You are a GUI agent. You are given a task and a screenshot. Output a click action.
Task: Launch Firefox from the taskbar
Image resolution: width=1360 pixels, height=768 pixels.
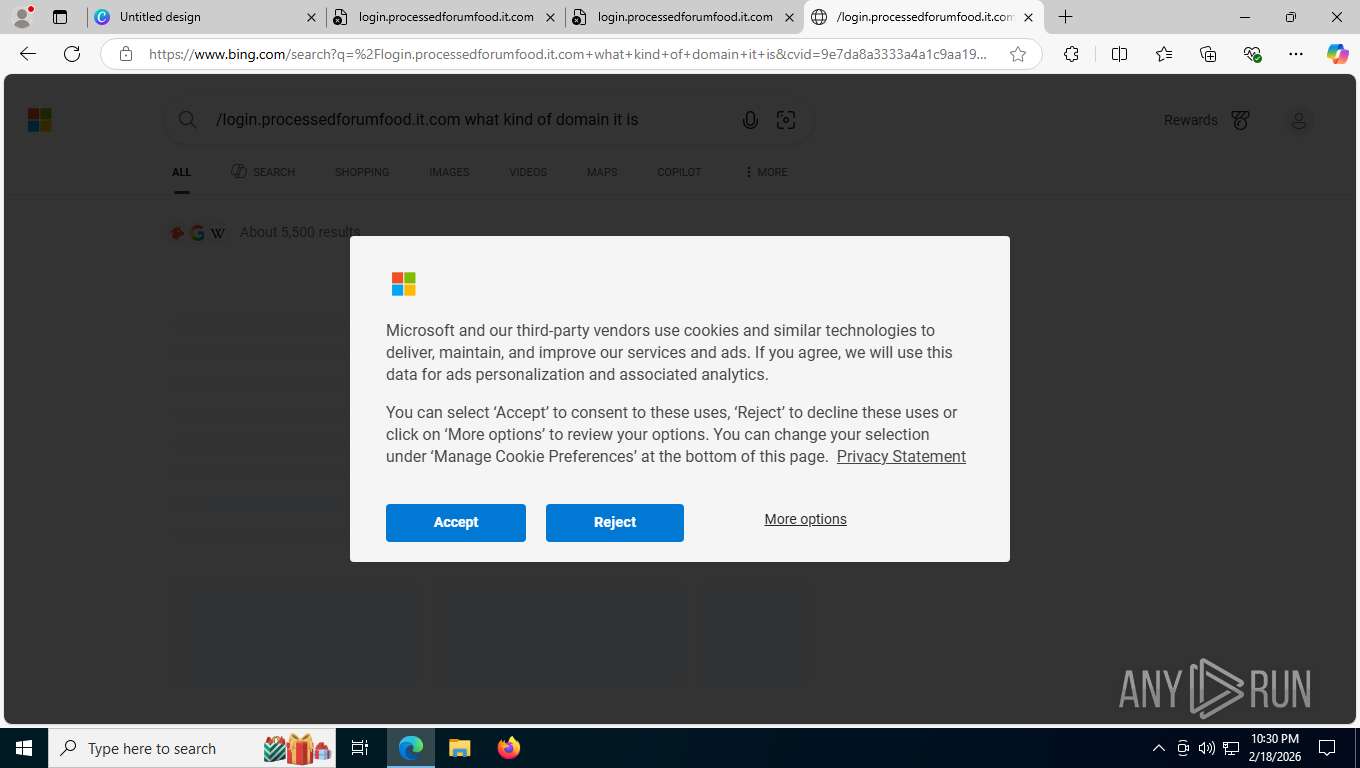click(x=509, y=748)
